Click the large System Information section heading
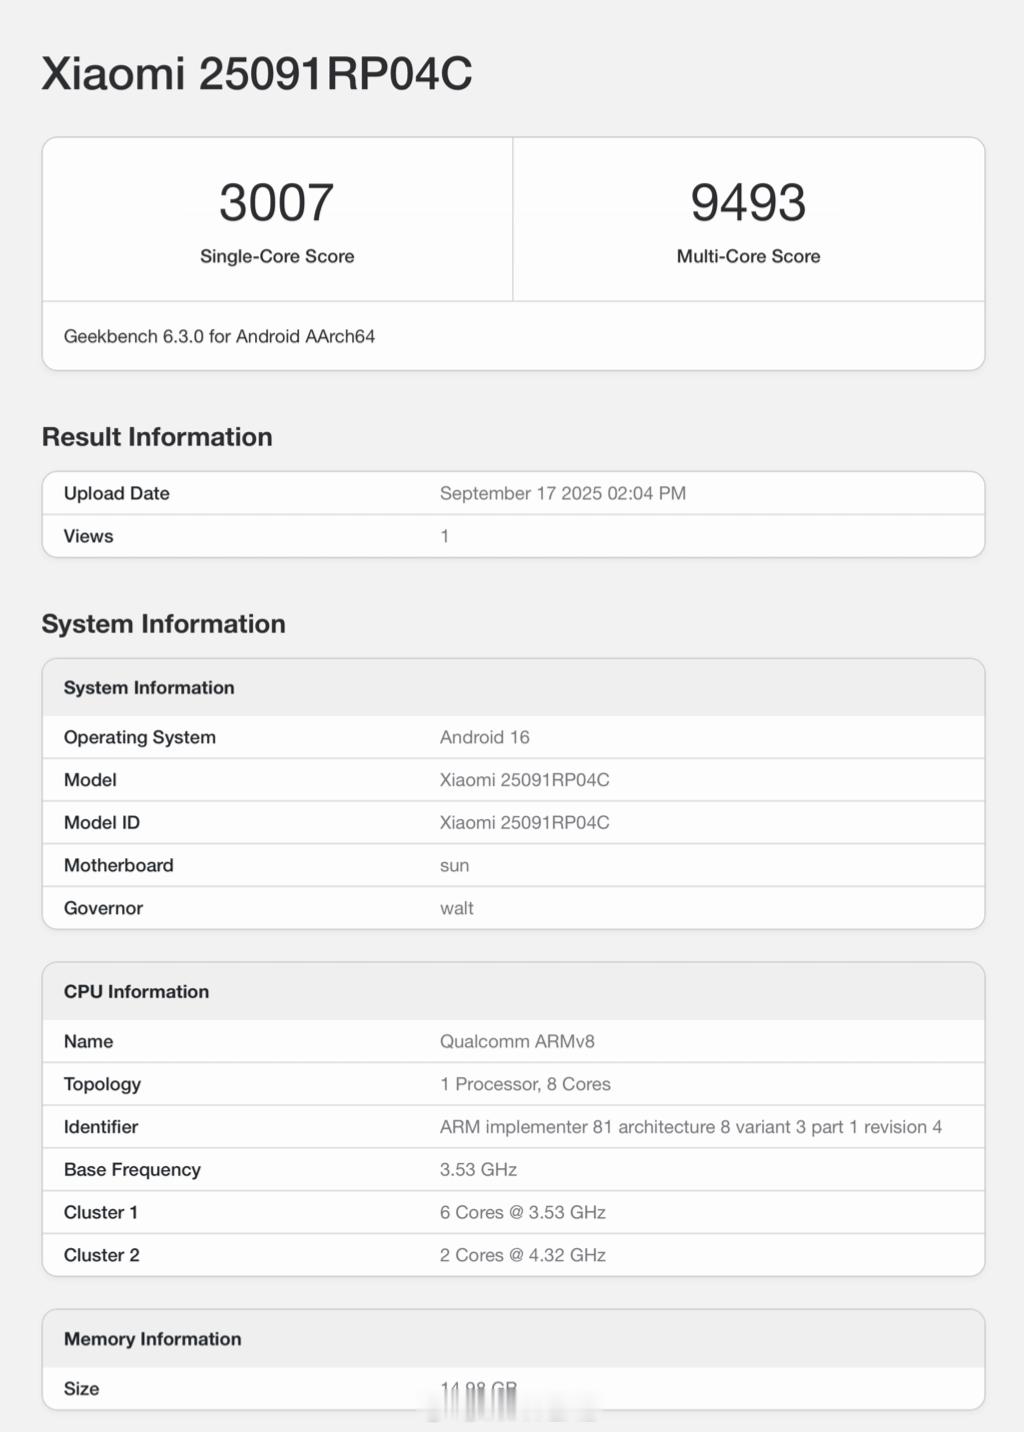Viewport: 1024px width, 1432px height. coord(163,624)
